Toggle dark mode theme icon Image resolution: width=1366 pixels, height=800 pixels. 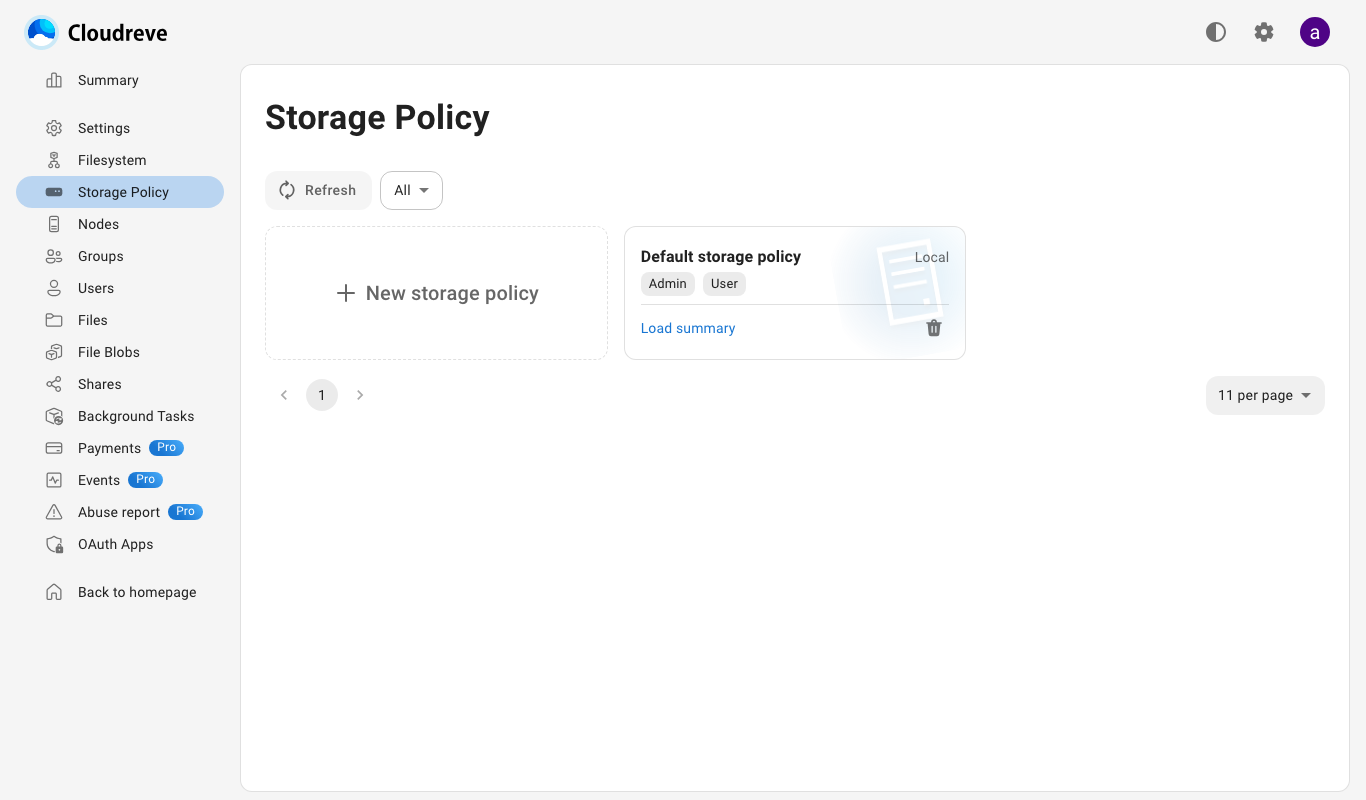point(1216,32)
